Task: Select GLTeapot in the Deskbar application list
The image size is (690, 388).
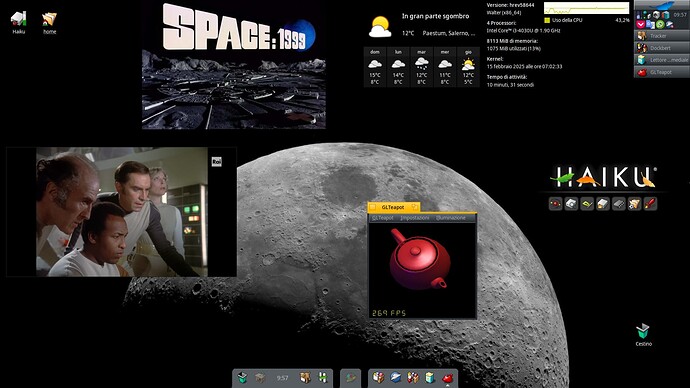Action: pos(662,72)
